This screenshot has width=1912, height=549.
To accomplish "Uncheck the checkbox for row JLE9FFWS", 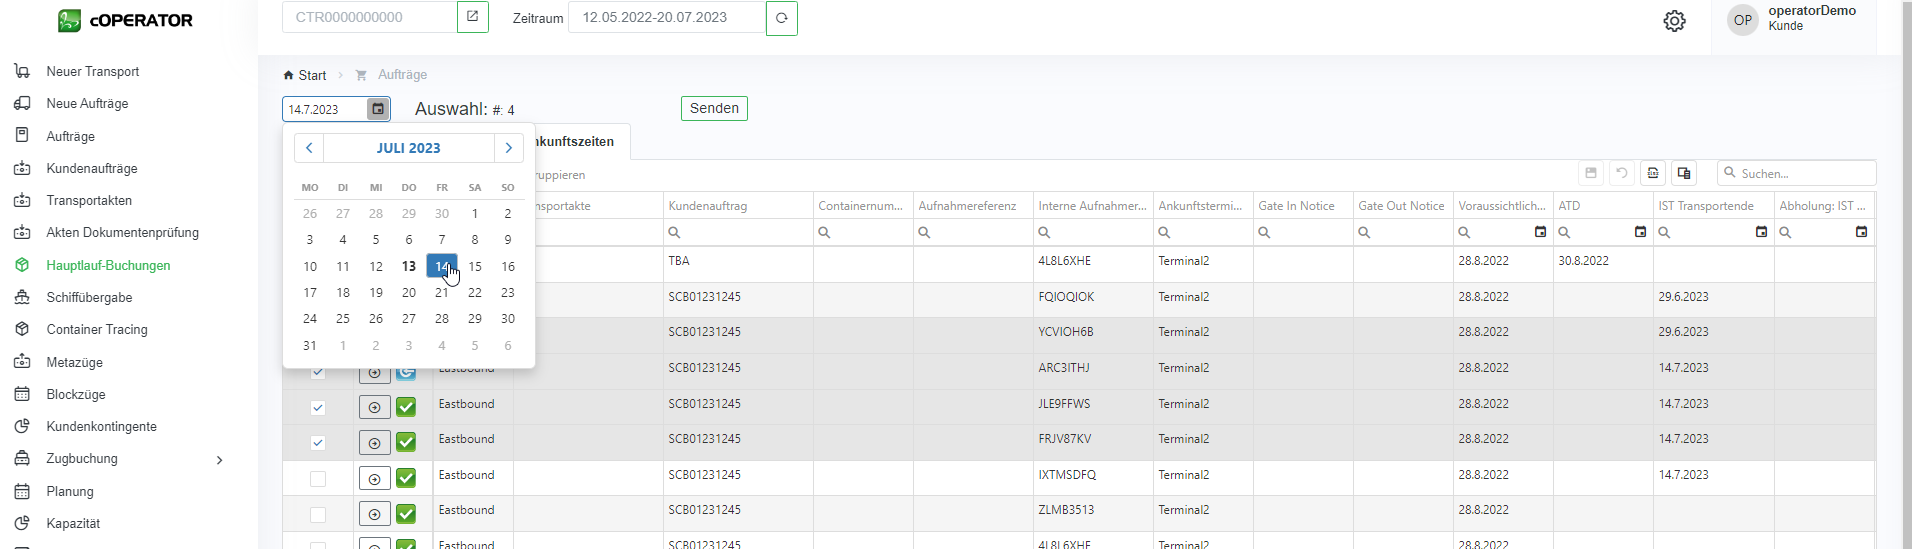I will click(x=318, y=407).
